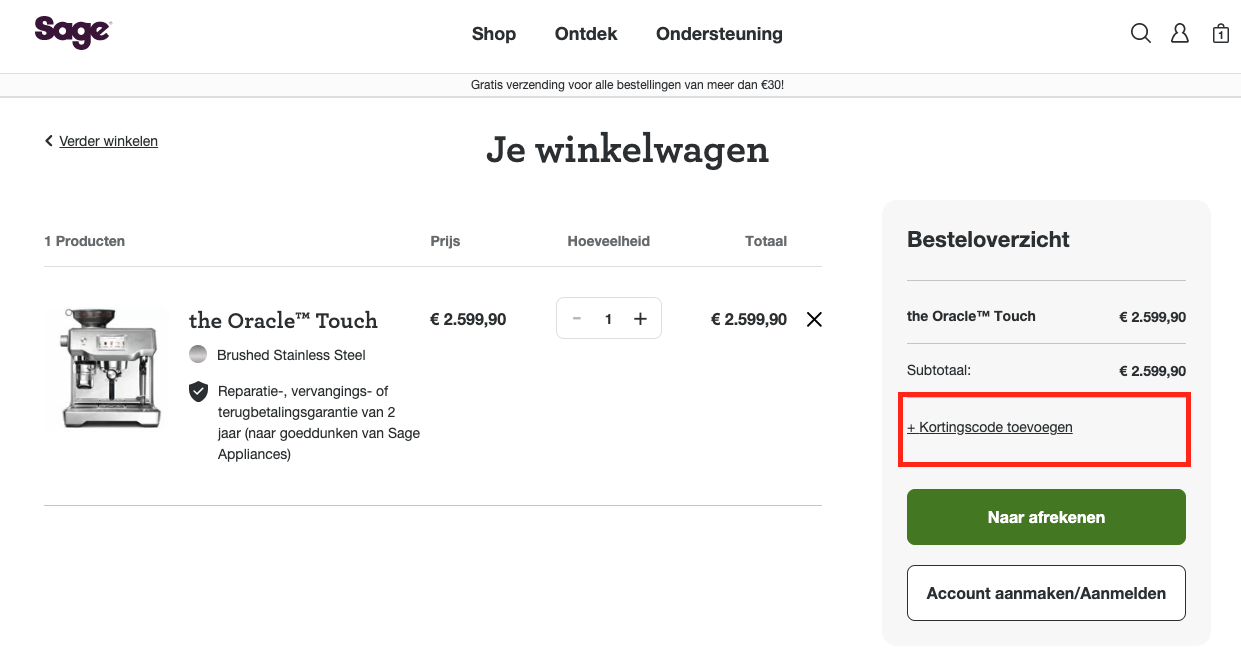Click the Sage logo
1241x650 pixels.
pos(72,32)
